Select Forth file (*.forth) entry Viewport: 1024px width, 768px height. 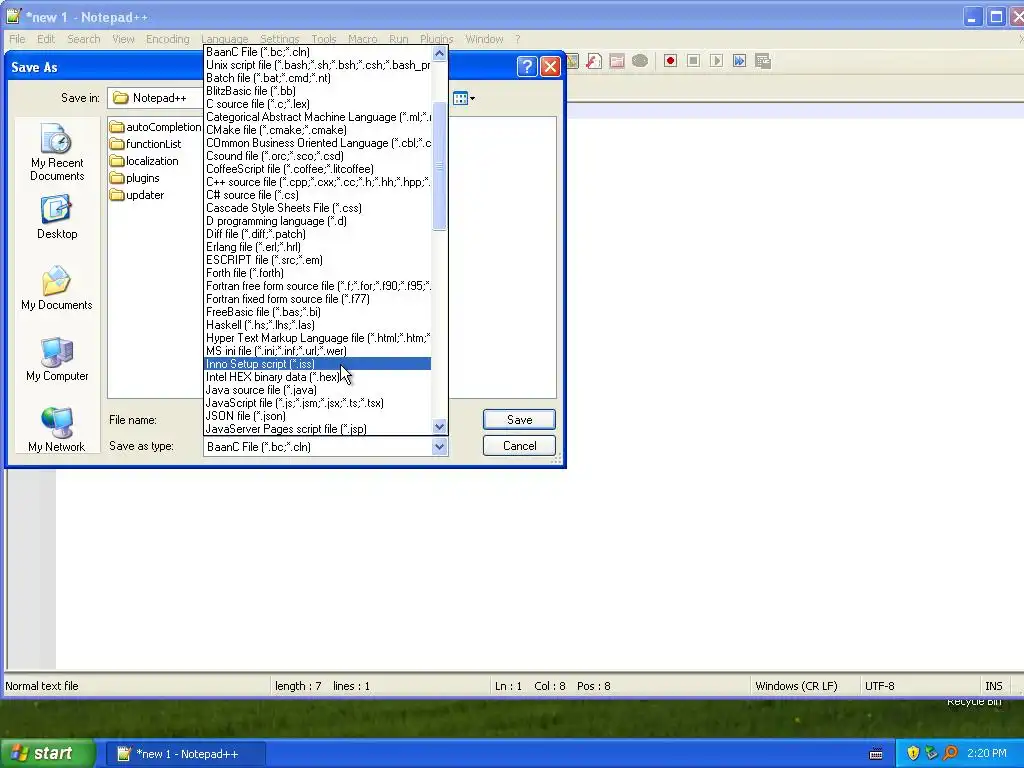[317, 273]
